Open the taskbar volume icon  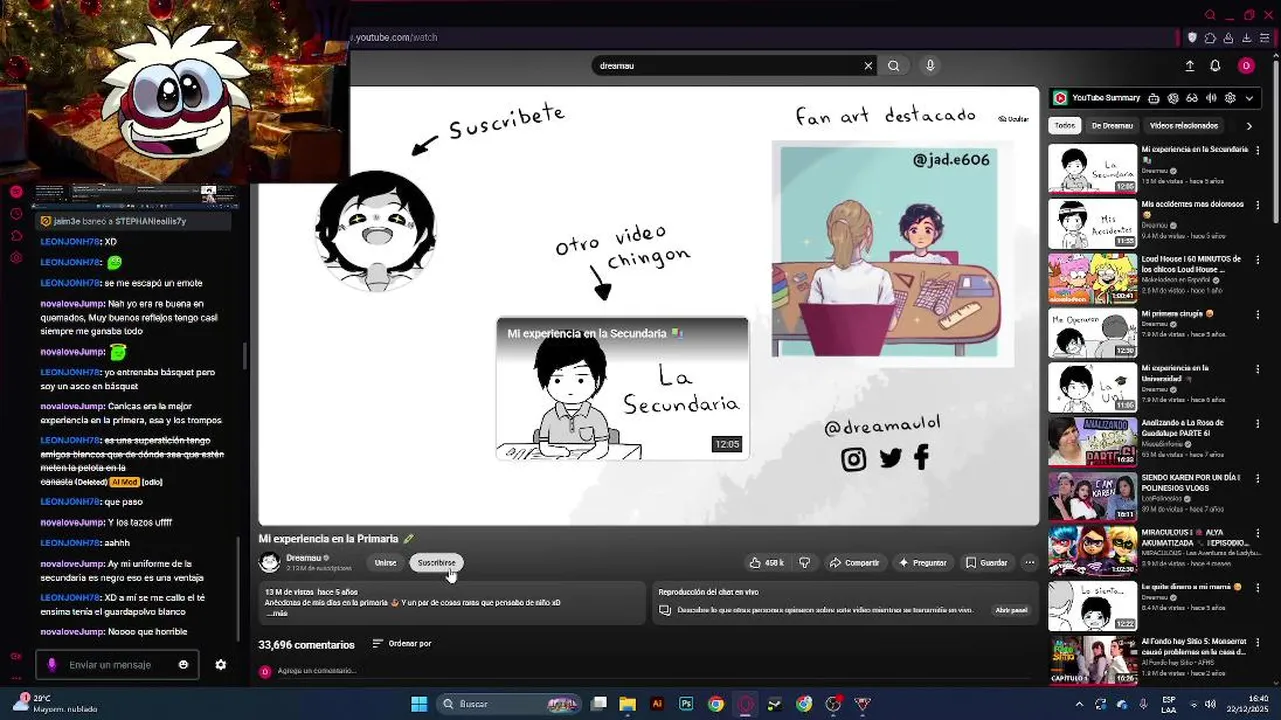click(x=1210, y=704)
